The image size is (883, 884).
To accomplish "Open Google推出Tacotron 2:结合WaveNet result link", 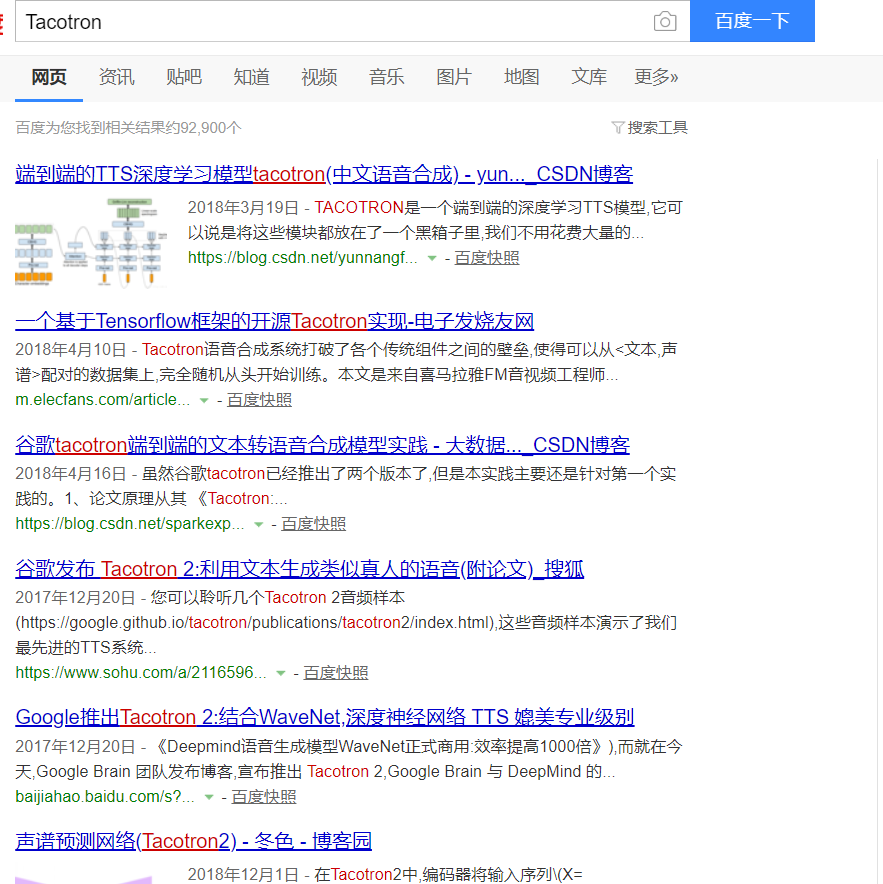I will click(x=325, y=717).
